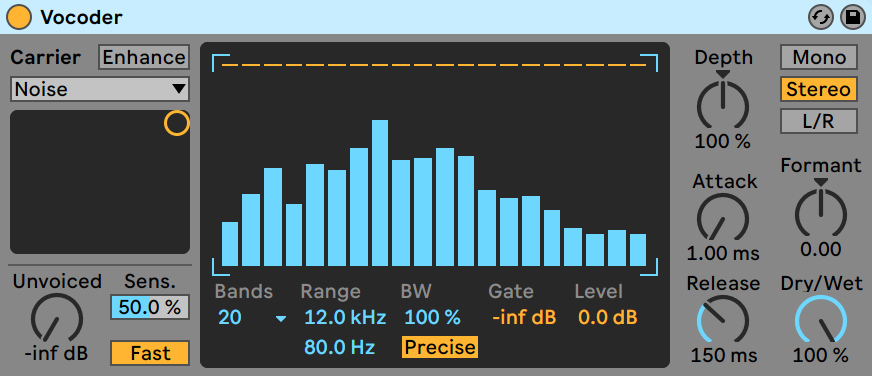Select the Stereo mode button
The width and height of the screenshot is (872, 376).
click(x=819, y=90)
